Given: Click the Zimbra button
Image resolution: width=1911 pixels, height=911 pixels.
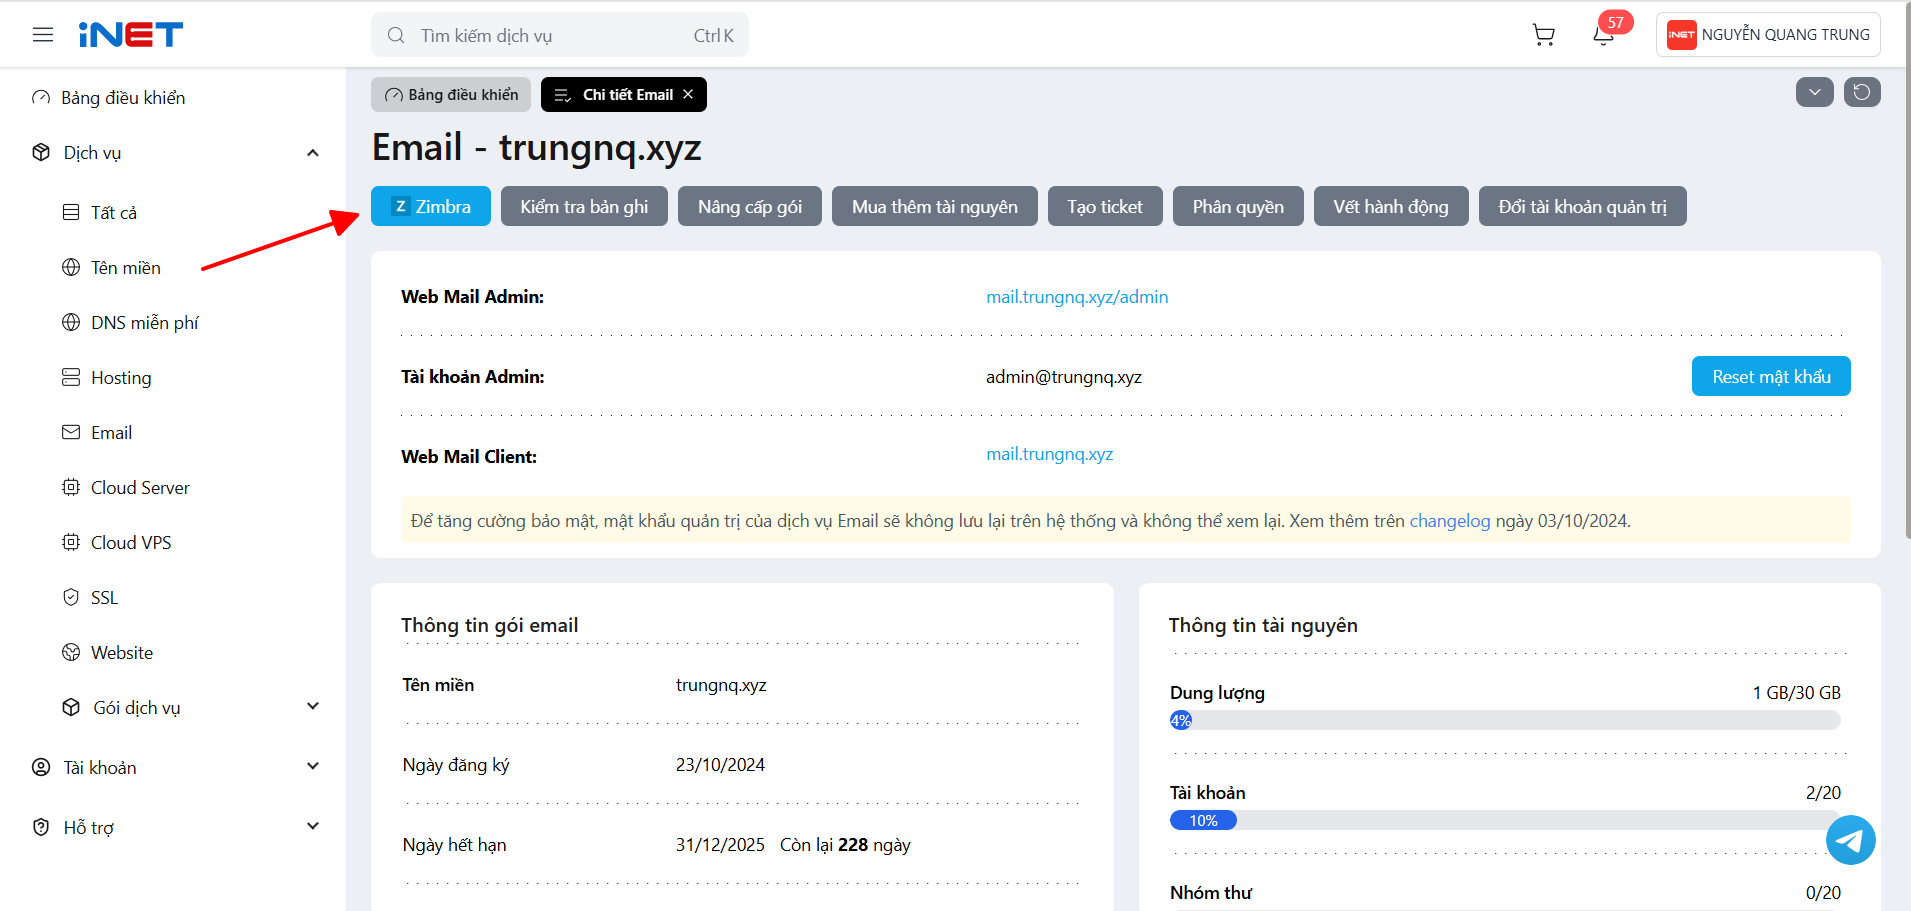Looking at the screenshot, I should (431, 206).
